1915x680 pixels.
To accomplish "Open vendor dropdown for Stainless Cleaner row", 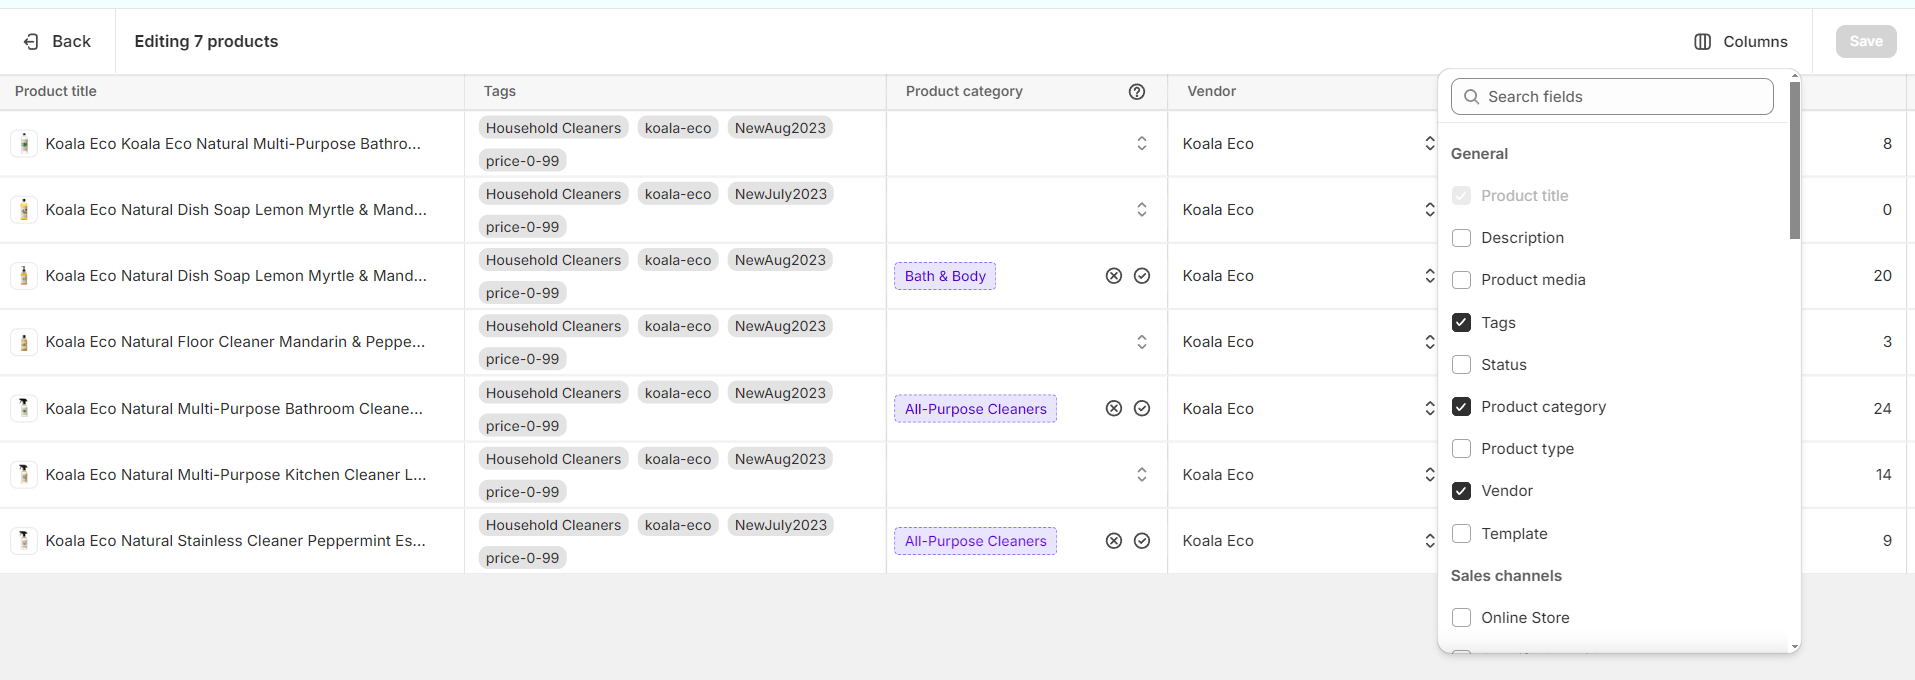I will 1430,541.
